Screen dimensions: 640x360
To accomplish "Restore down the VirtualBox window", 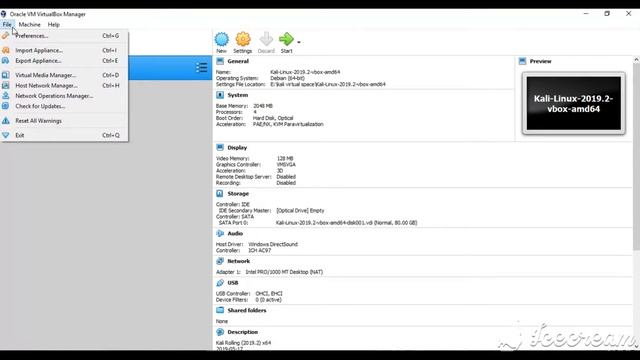I will coord(607,13).
